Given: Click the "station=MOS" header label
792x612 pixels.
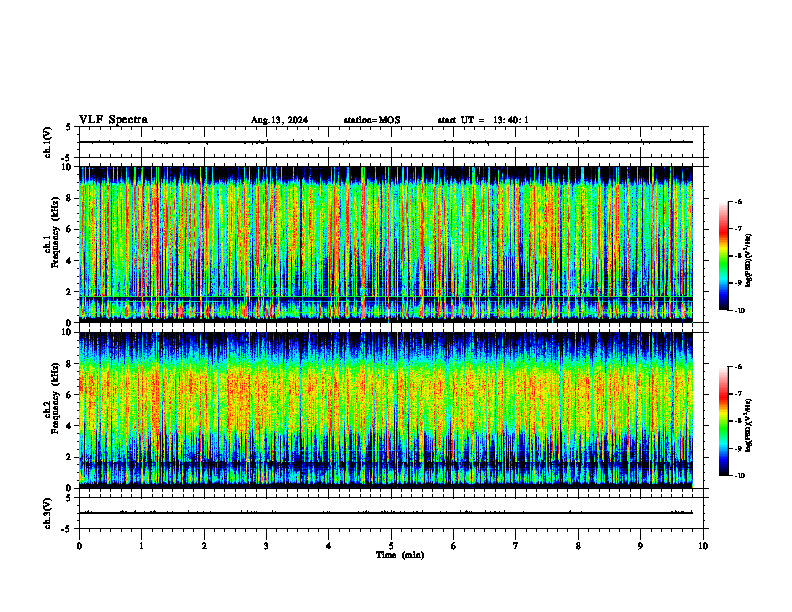Looking at the screenshot, I should (x=372, y=120).
